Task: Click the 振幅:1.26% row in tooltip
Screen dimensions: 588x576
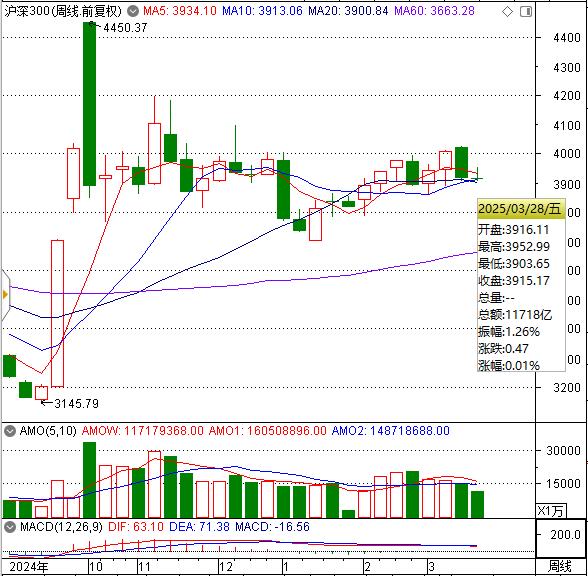Action: [x=509, y=332]
